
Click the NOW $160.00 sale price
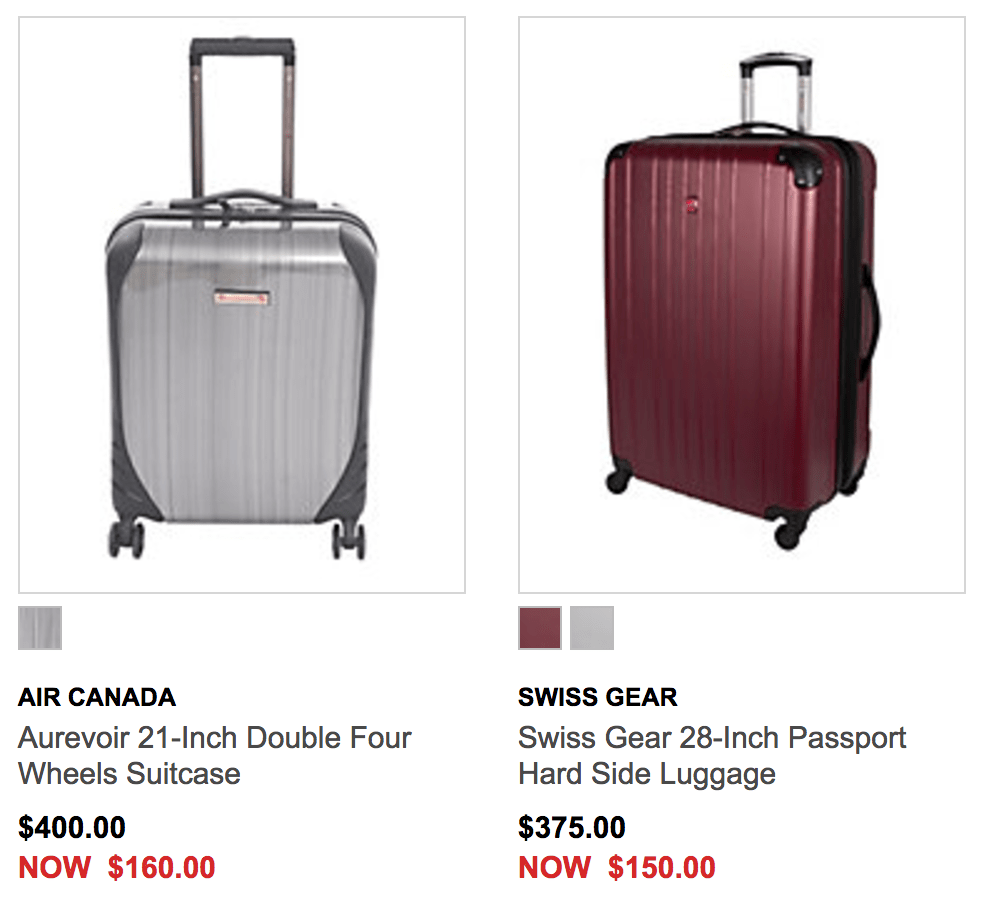(116, 867)
